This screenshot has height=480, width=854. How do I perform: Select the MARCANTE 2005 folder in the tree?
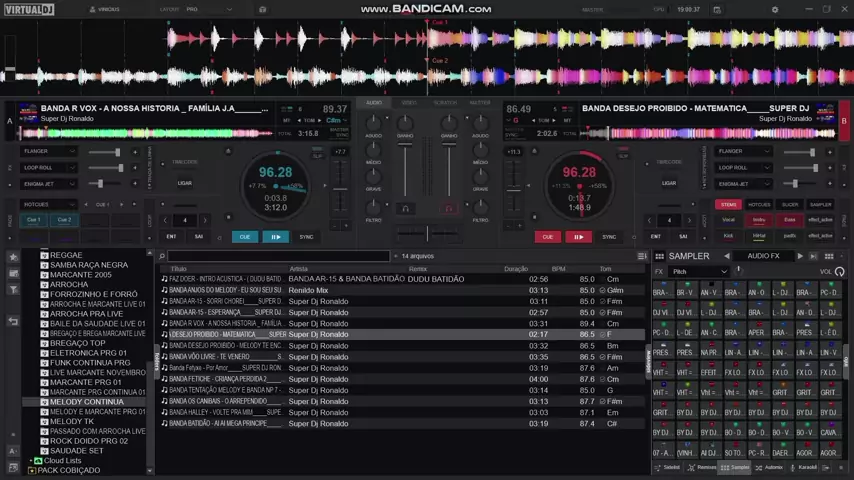81,275
